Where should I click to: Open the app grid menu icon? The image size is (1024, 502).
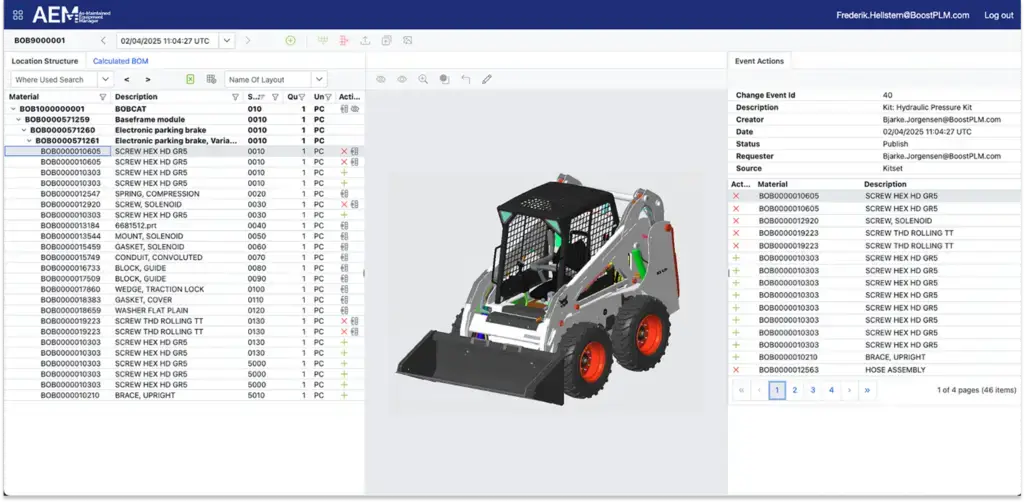18,15
